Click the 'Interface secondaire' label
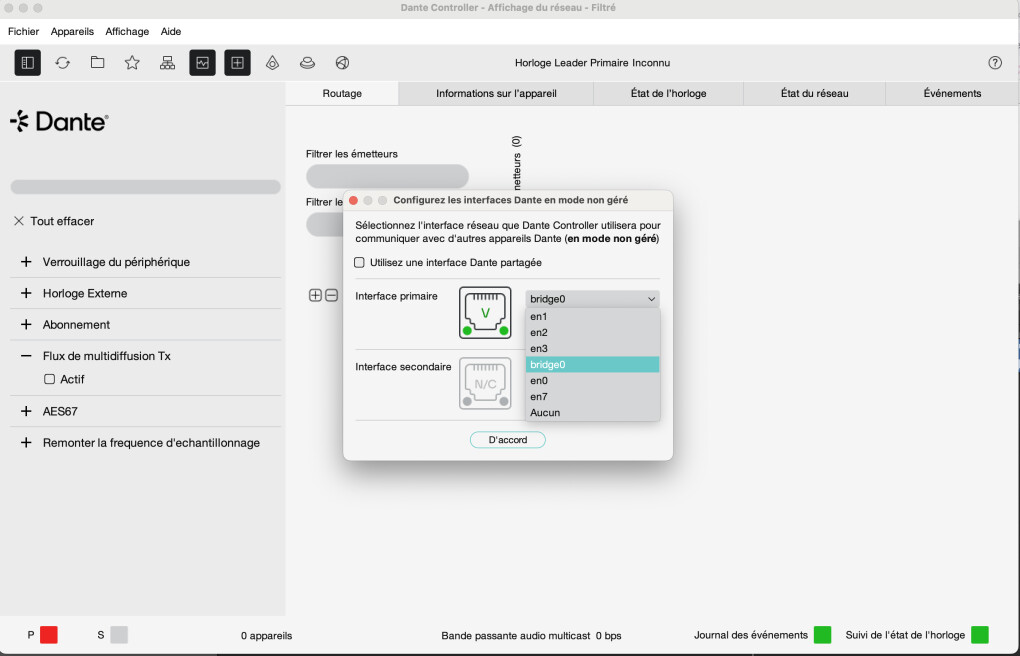The height and width of the screenshot is (656, 1020). [403, 367]
